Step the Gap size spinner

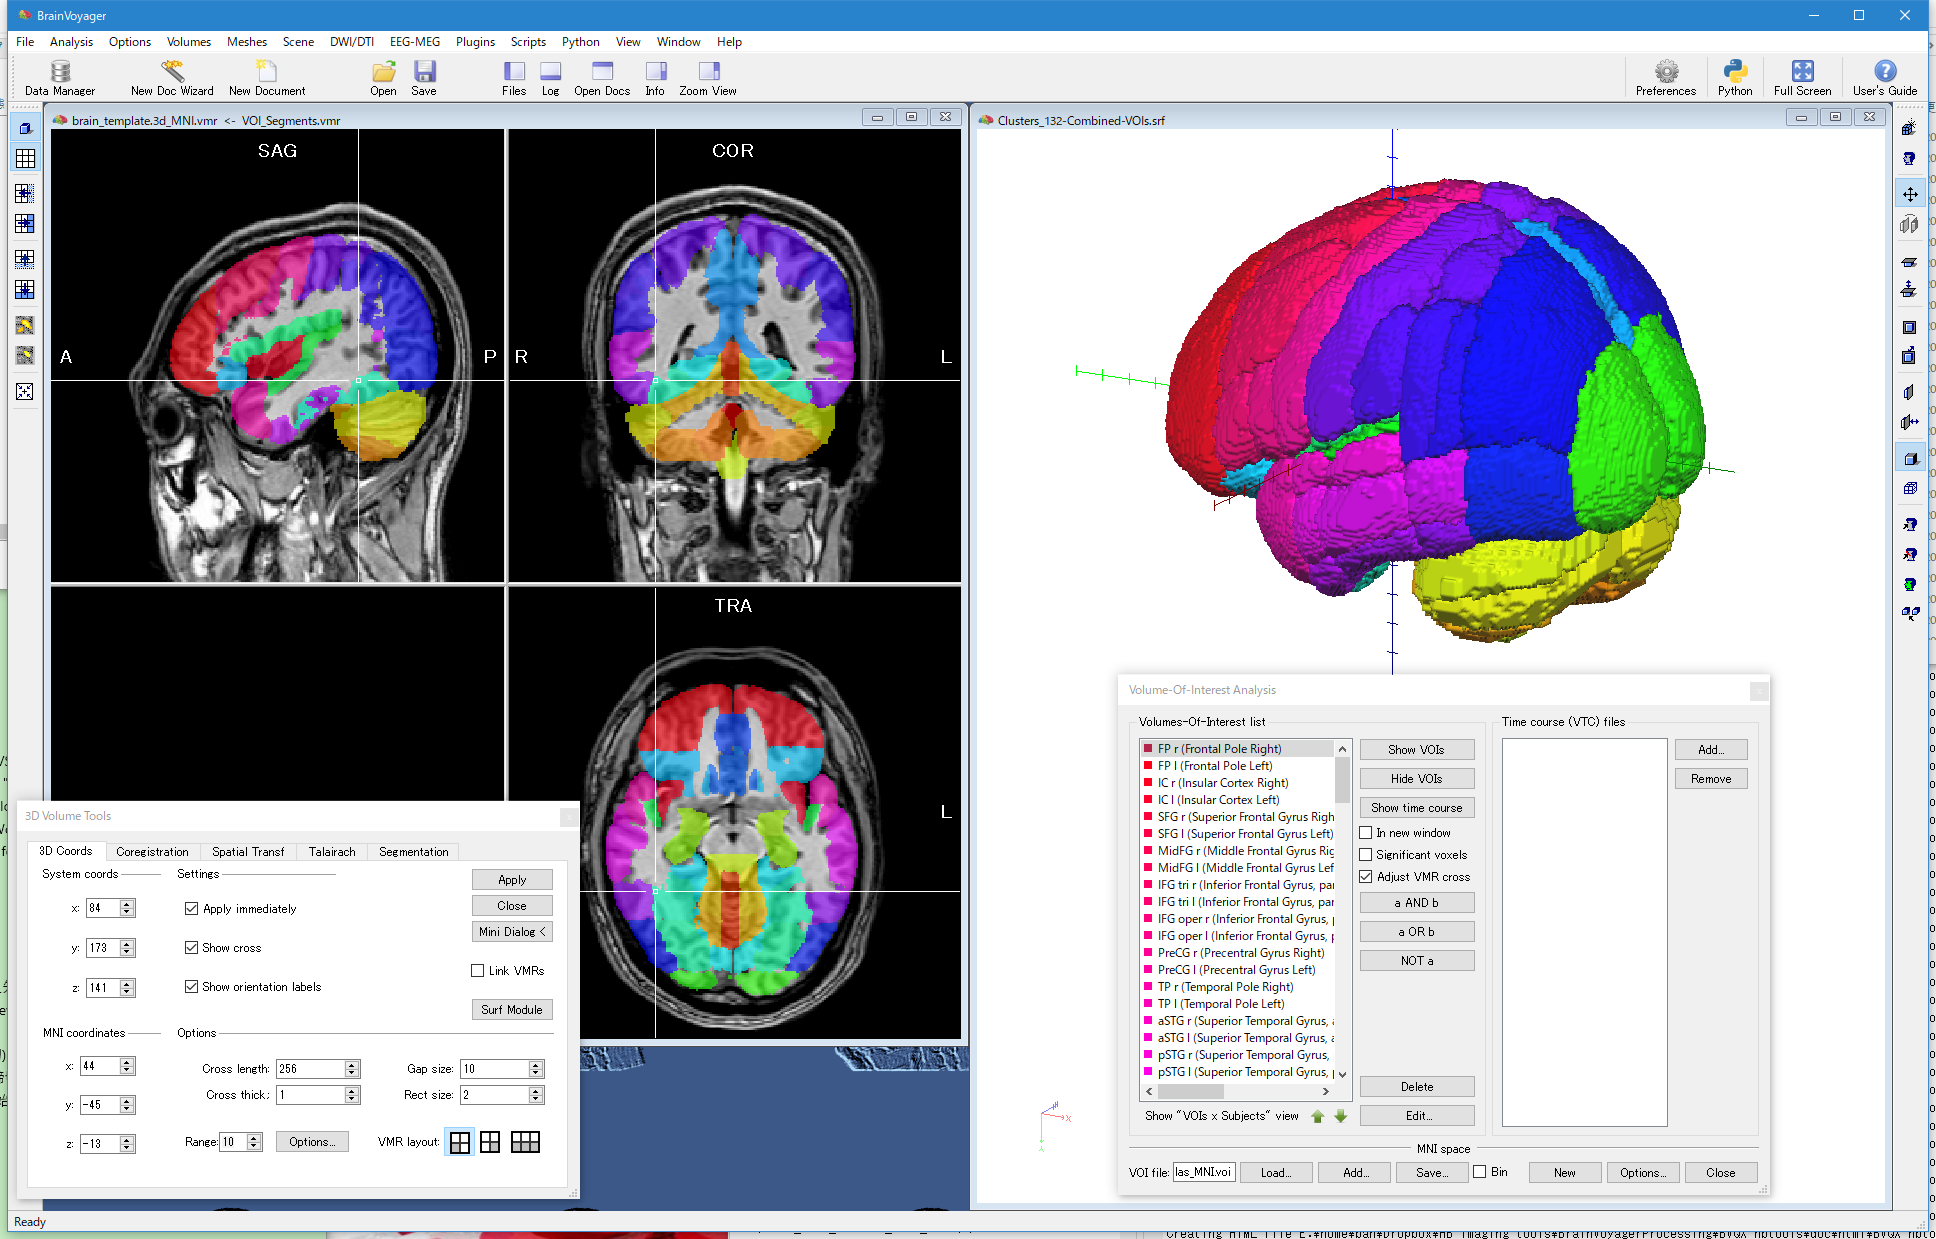click(x=536, y=1069)
